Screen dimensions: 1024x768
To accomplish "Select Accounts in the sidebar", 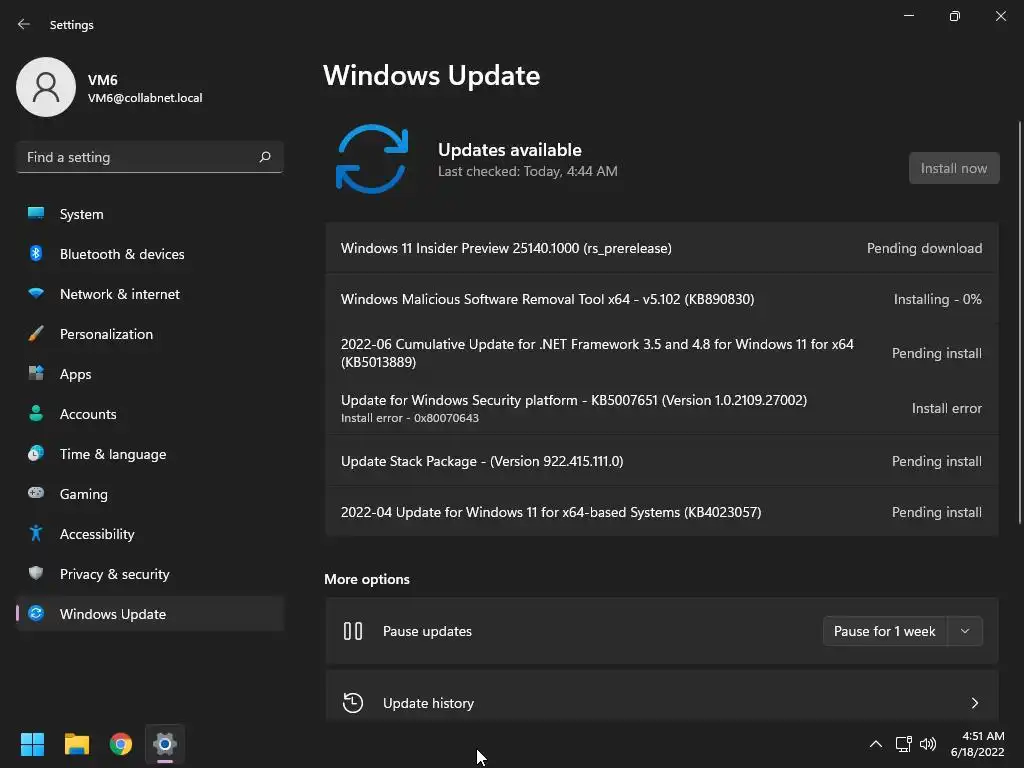I will point(150,414).
